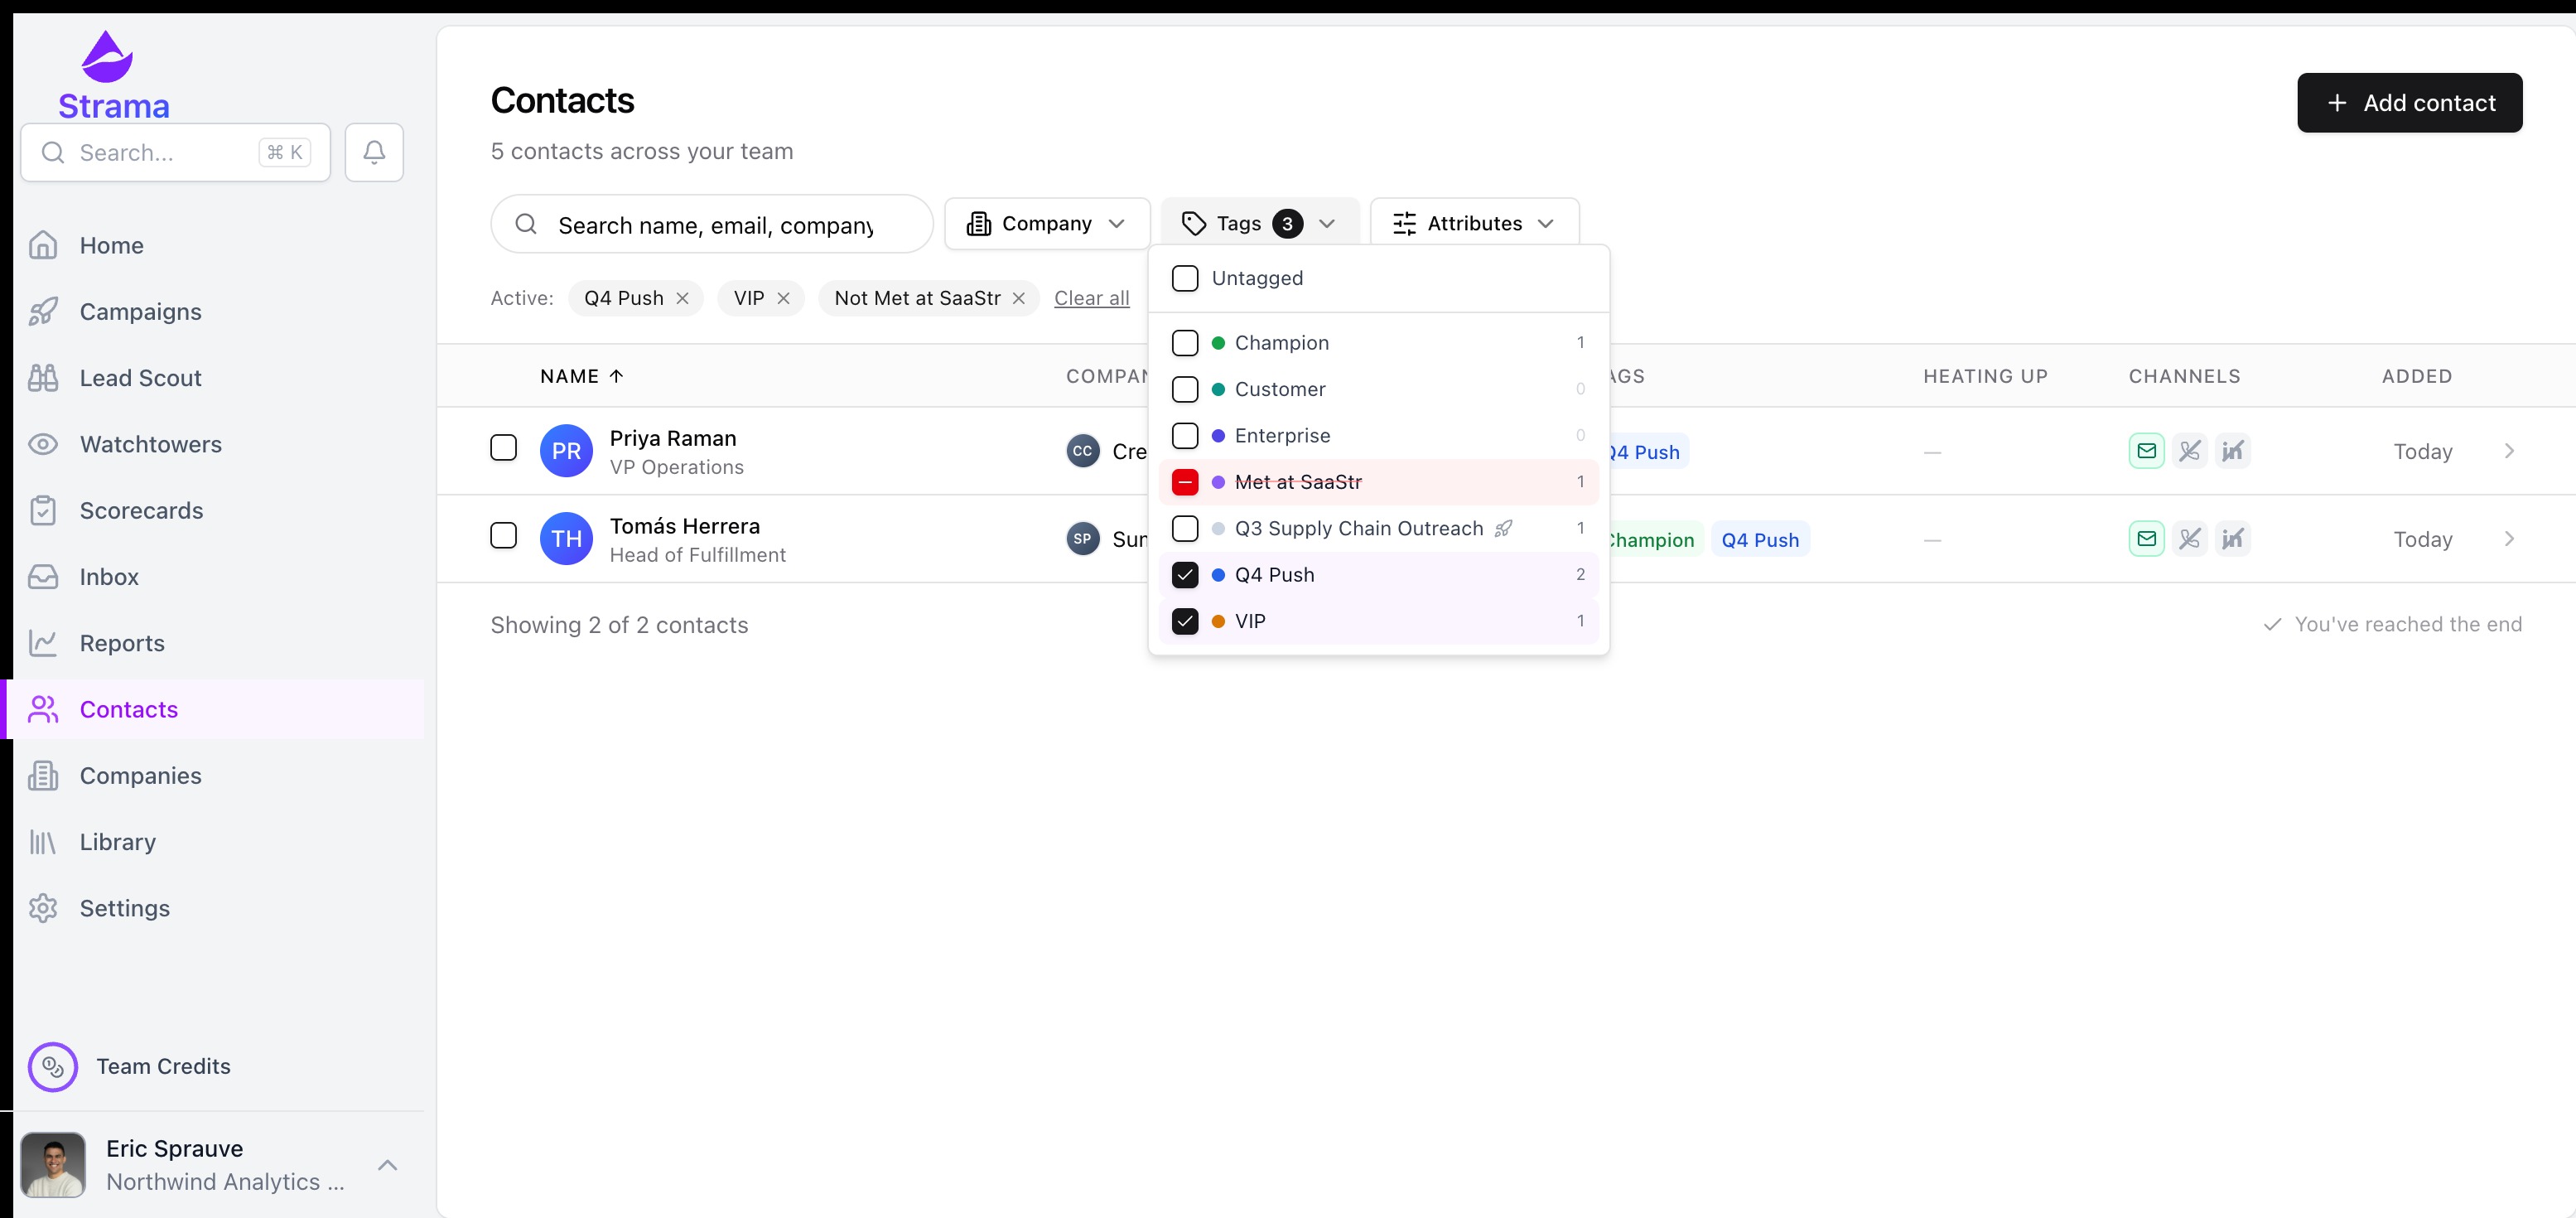The image size is (2576, 1218).
Task: Click the orange VIP color dot
Action: click(1218, 621)
